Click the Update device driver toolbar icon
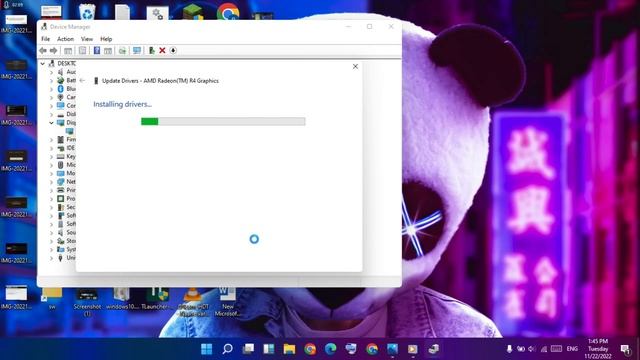Viewport: 640px width, 360px height. click(122, 51)
